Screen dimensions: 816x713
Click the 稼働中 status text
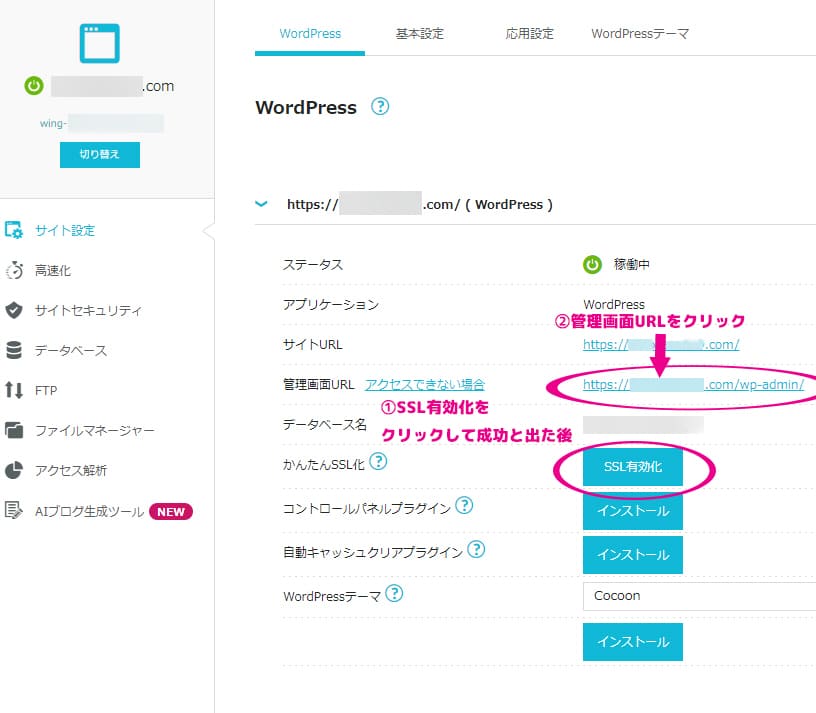(631, 264)
